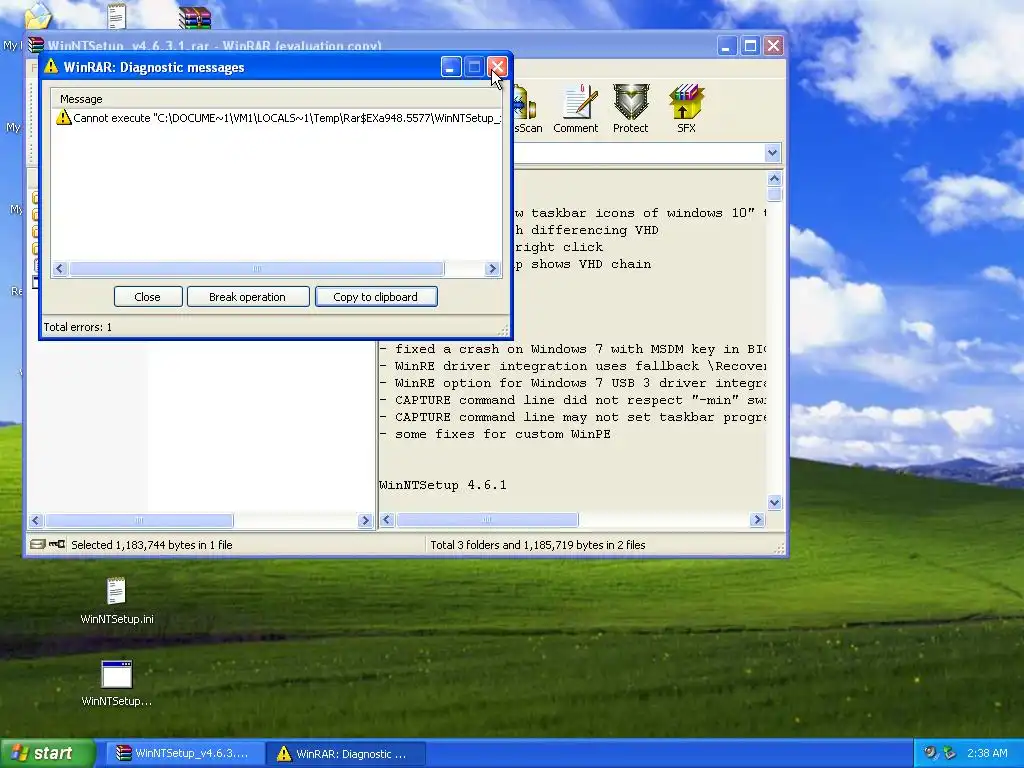Image resolution: width=1024 pixels, height=768 pixels.
Task: Click the Protect icon in WinRAR toolbar
Action: click(631, 109)
